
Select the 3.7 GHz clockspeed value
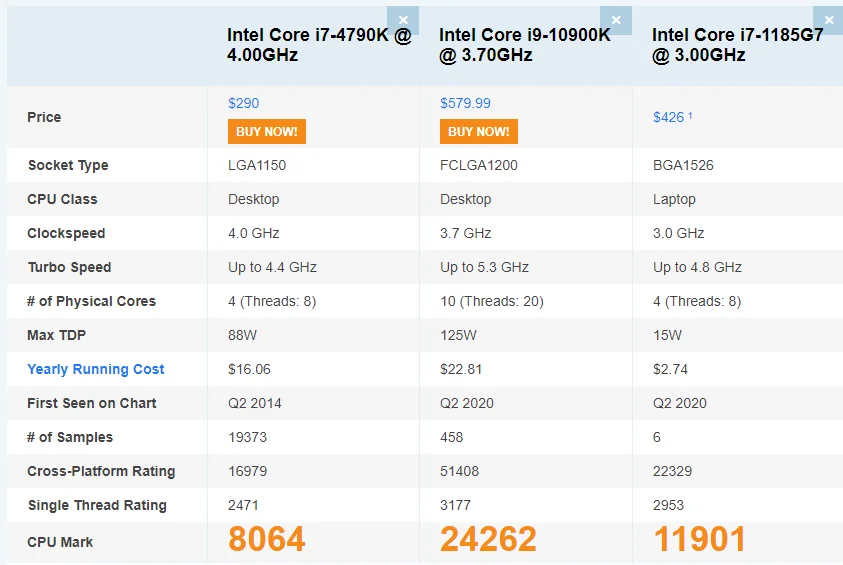click(466, 233)
